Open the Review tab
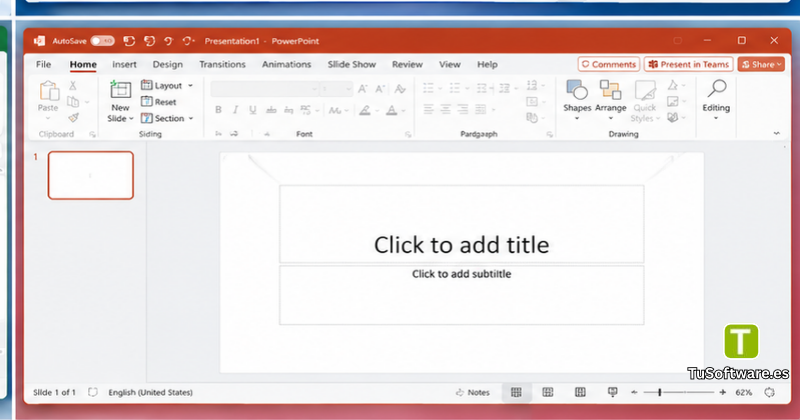The image size is (800, 420). click(407, 64)
